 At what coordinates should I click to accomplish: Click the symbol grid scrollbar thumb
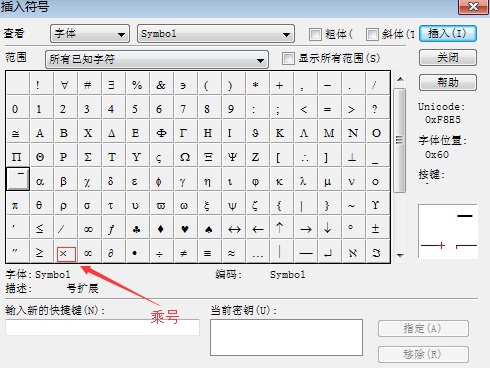coord(400,140)
